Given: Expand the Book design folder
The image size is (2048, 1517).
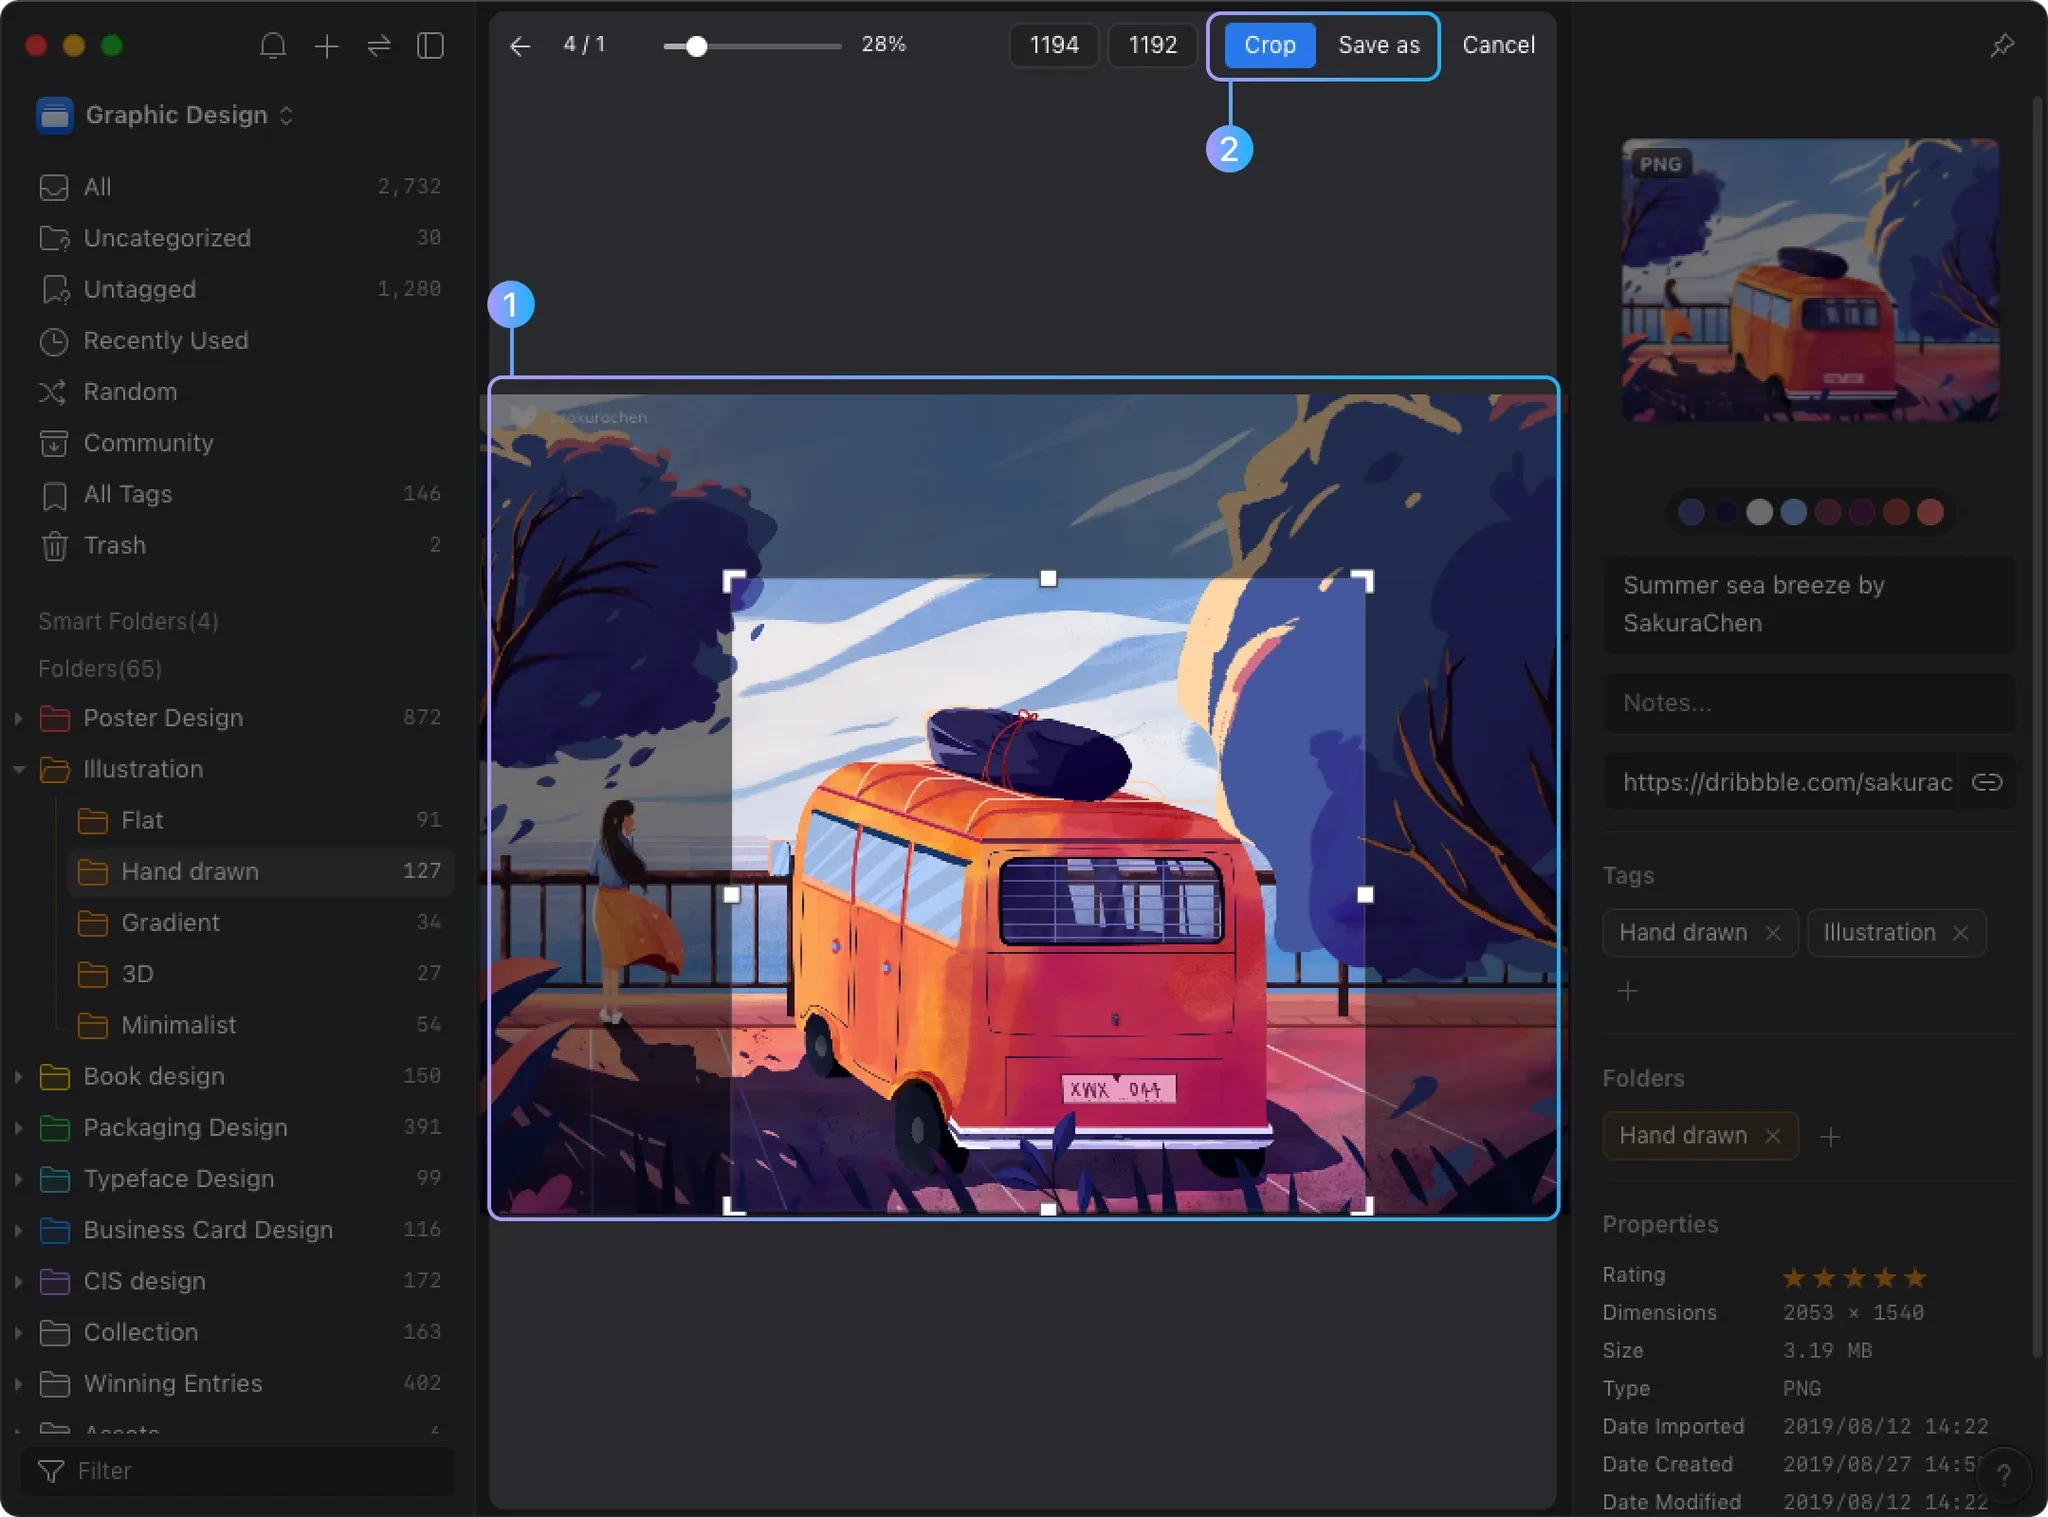Looking at the screenshot, I should (x=18, y=1076).
